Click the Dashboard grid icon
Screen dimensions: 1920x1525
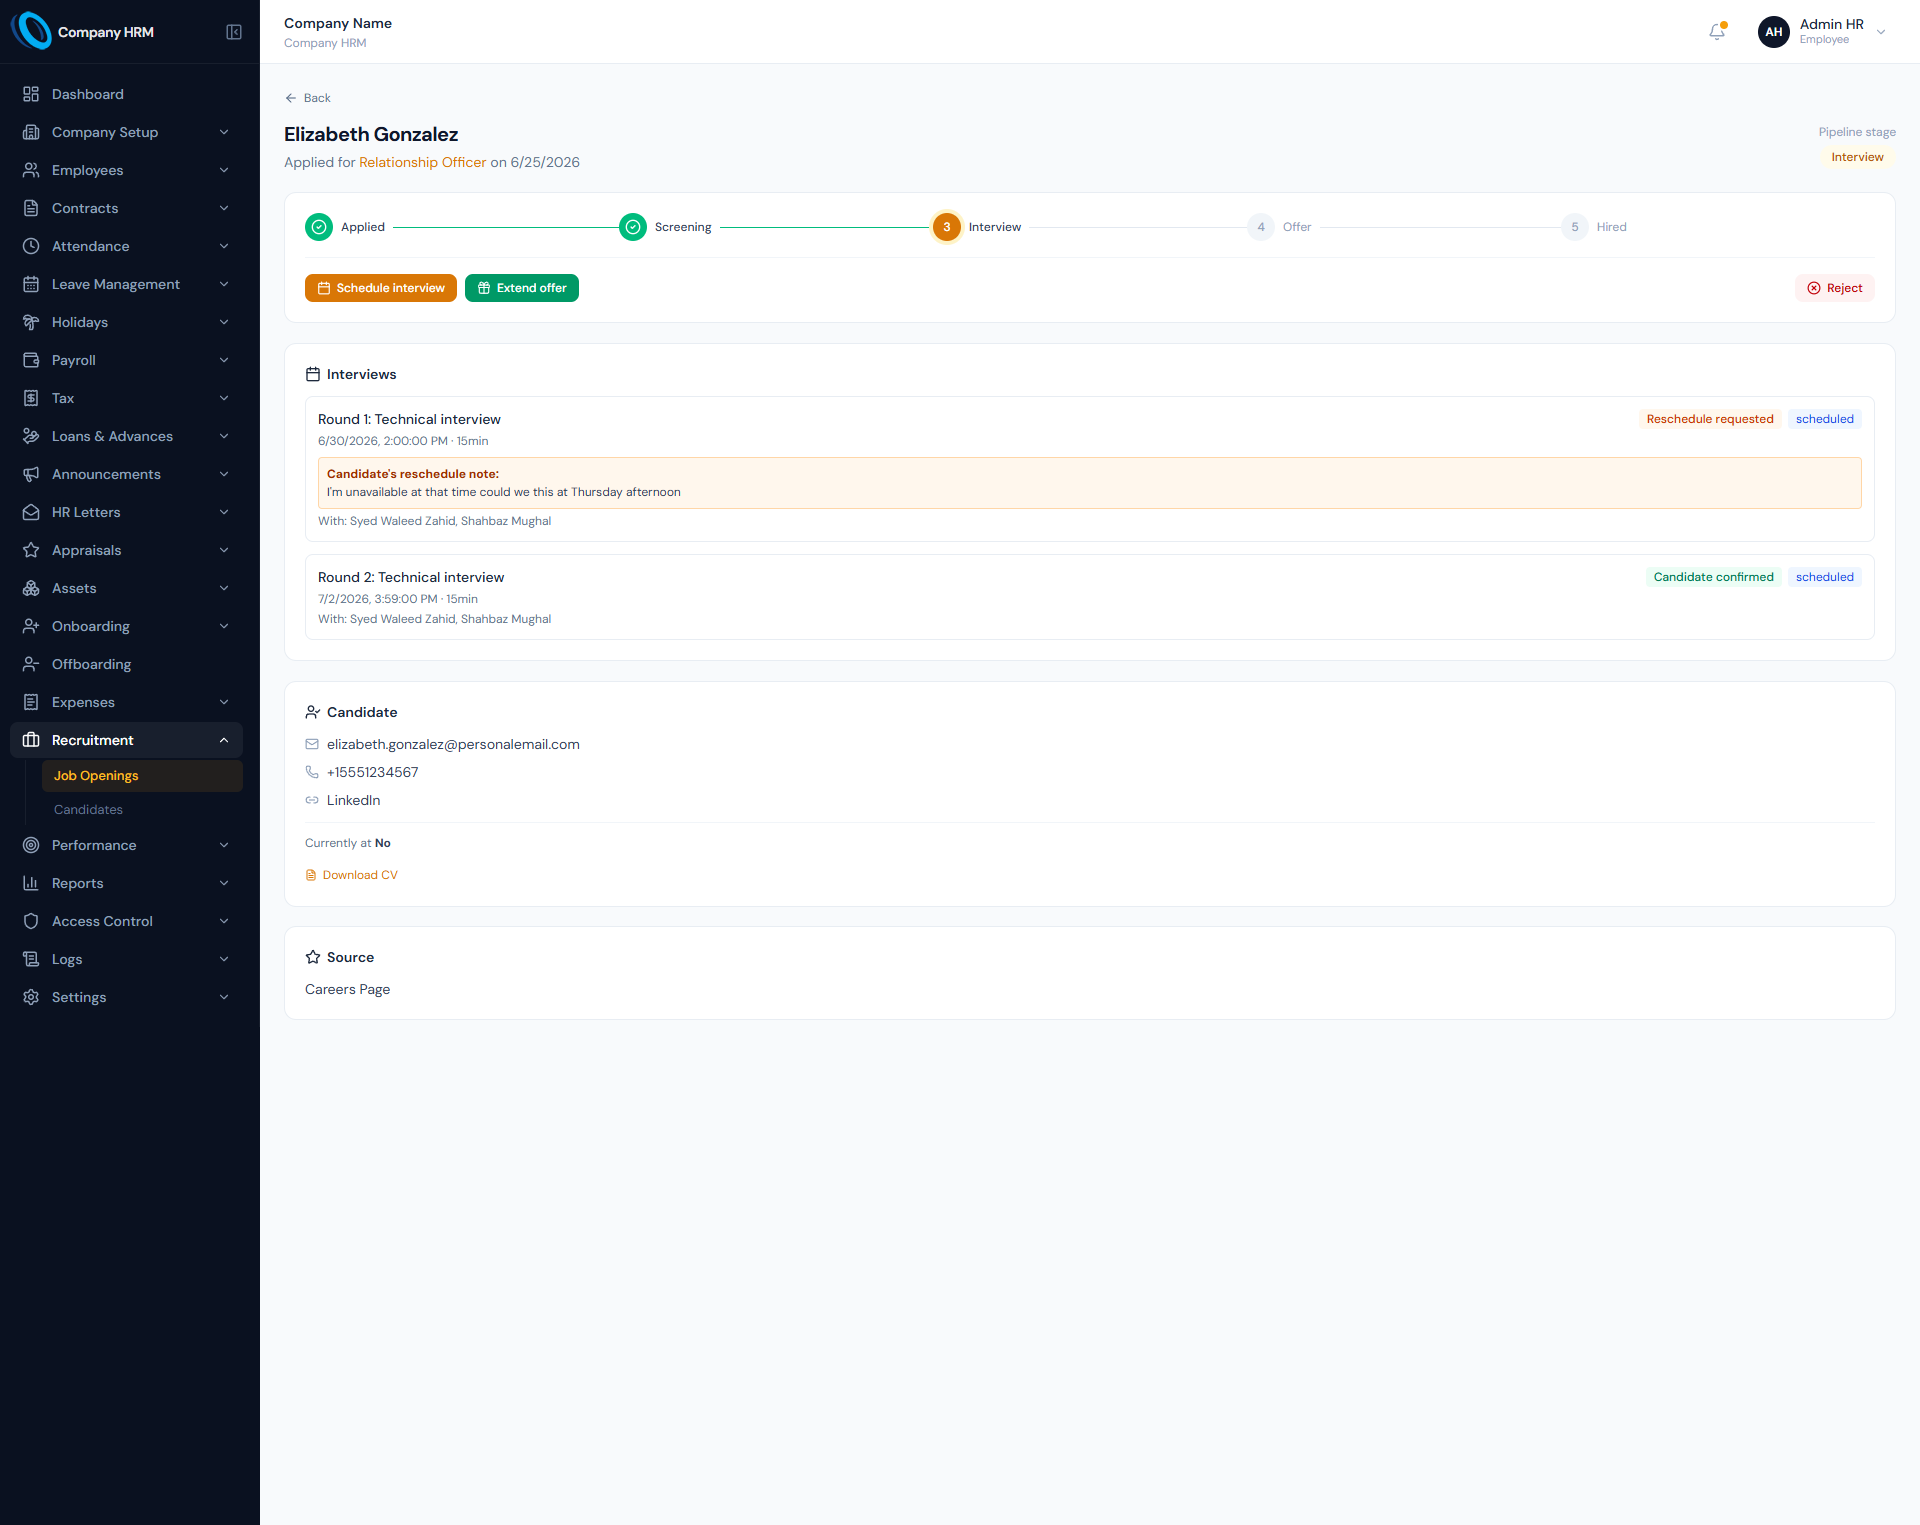pyautogui.click(x=31, y=94)
